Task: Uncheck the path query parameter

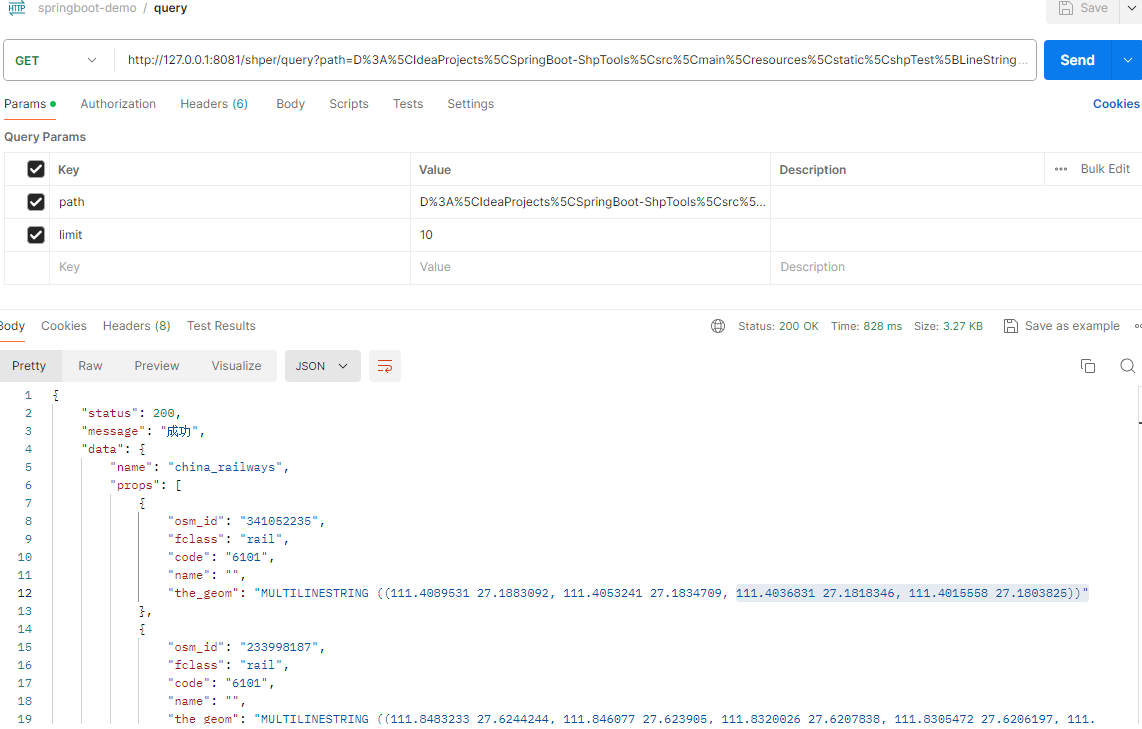Action: (34, 202)
